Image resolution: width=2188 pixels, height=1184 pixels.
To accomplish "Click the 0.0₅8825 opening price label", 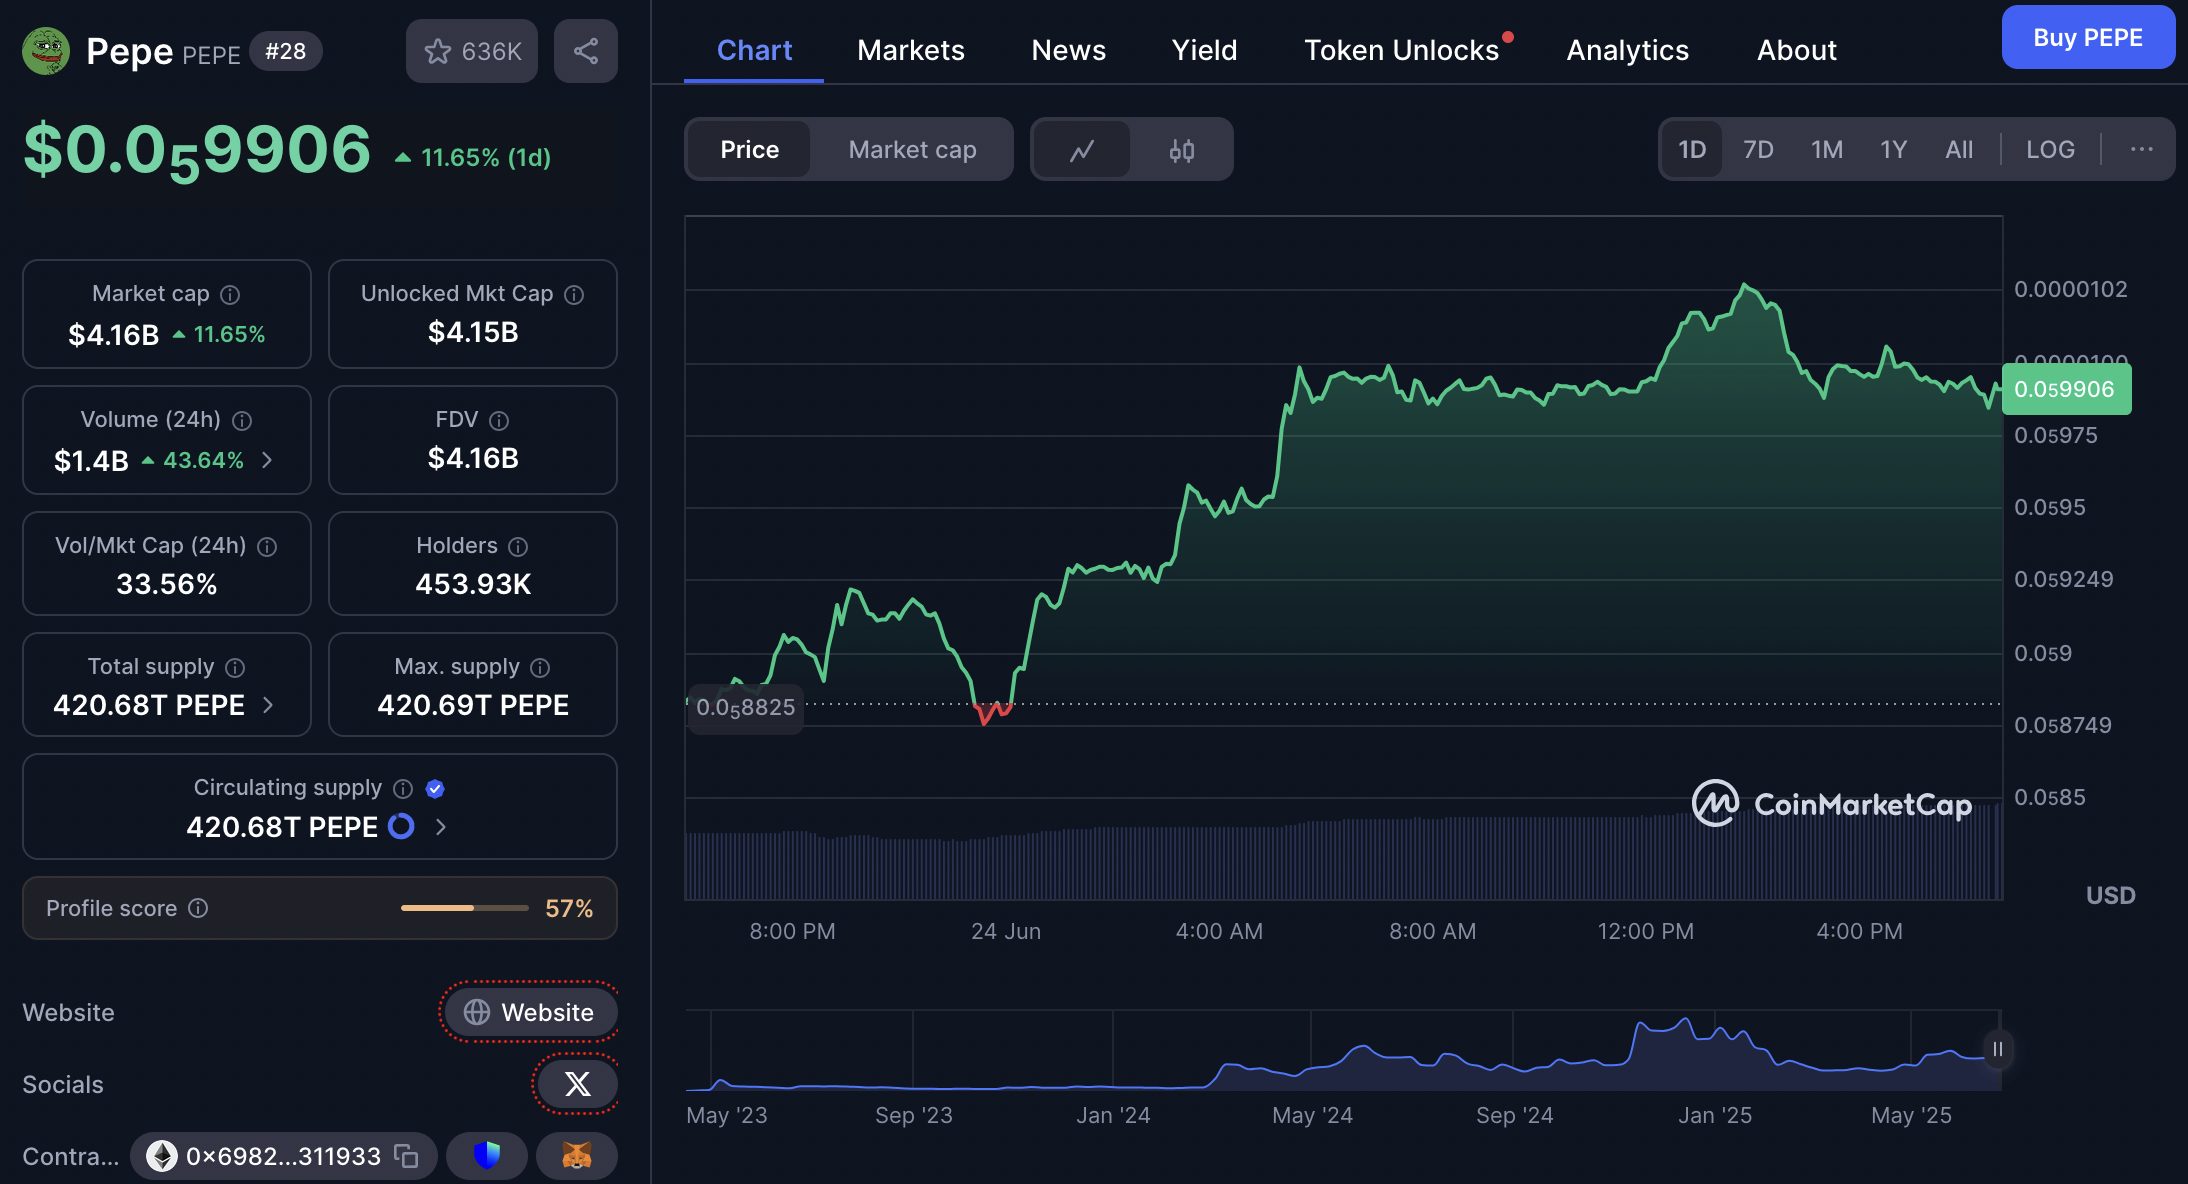I will [745, 707].
